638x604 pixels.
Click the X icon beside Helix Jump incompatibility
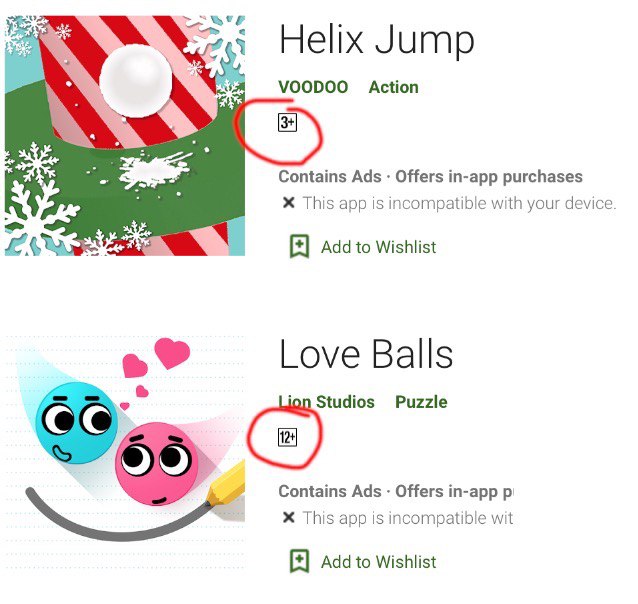[288, 202]
